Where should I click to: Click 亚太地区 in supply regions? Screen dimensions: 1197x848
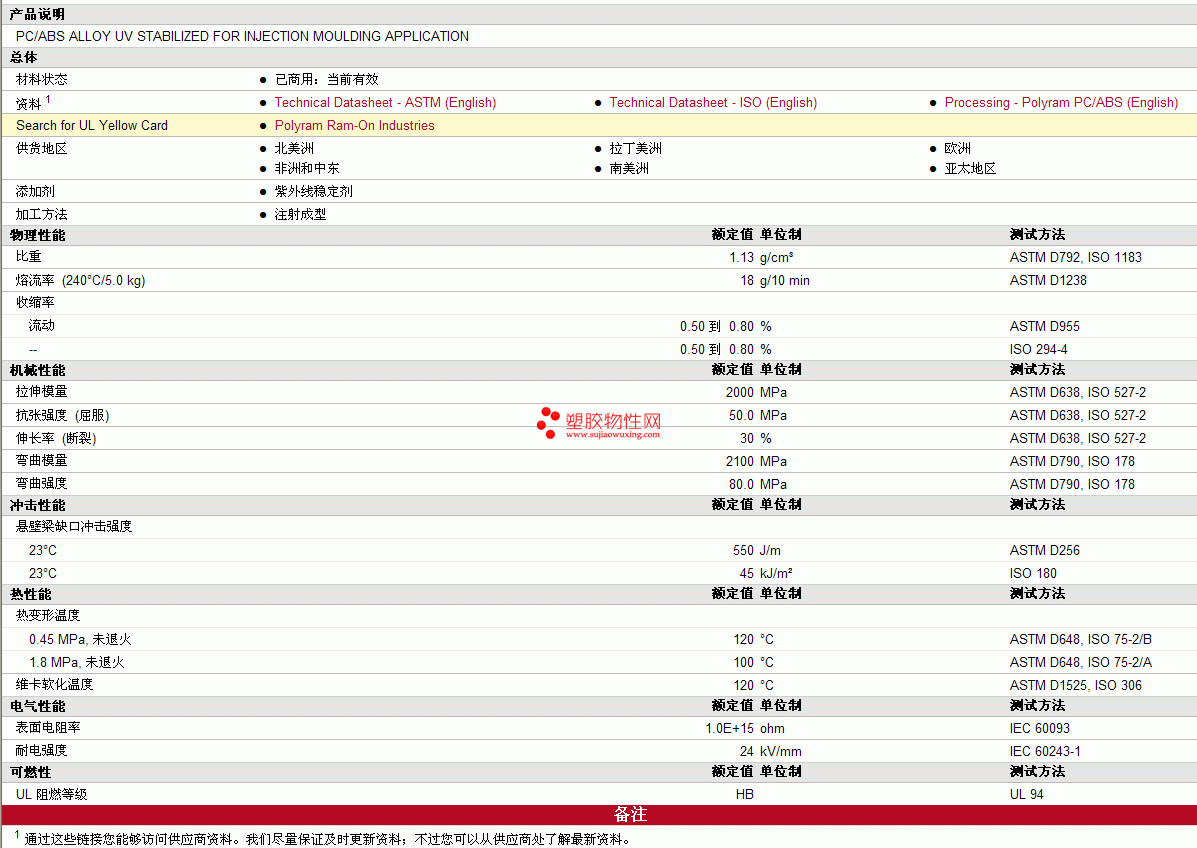pos(970,168)
